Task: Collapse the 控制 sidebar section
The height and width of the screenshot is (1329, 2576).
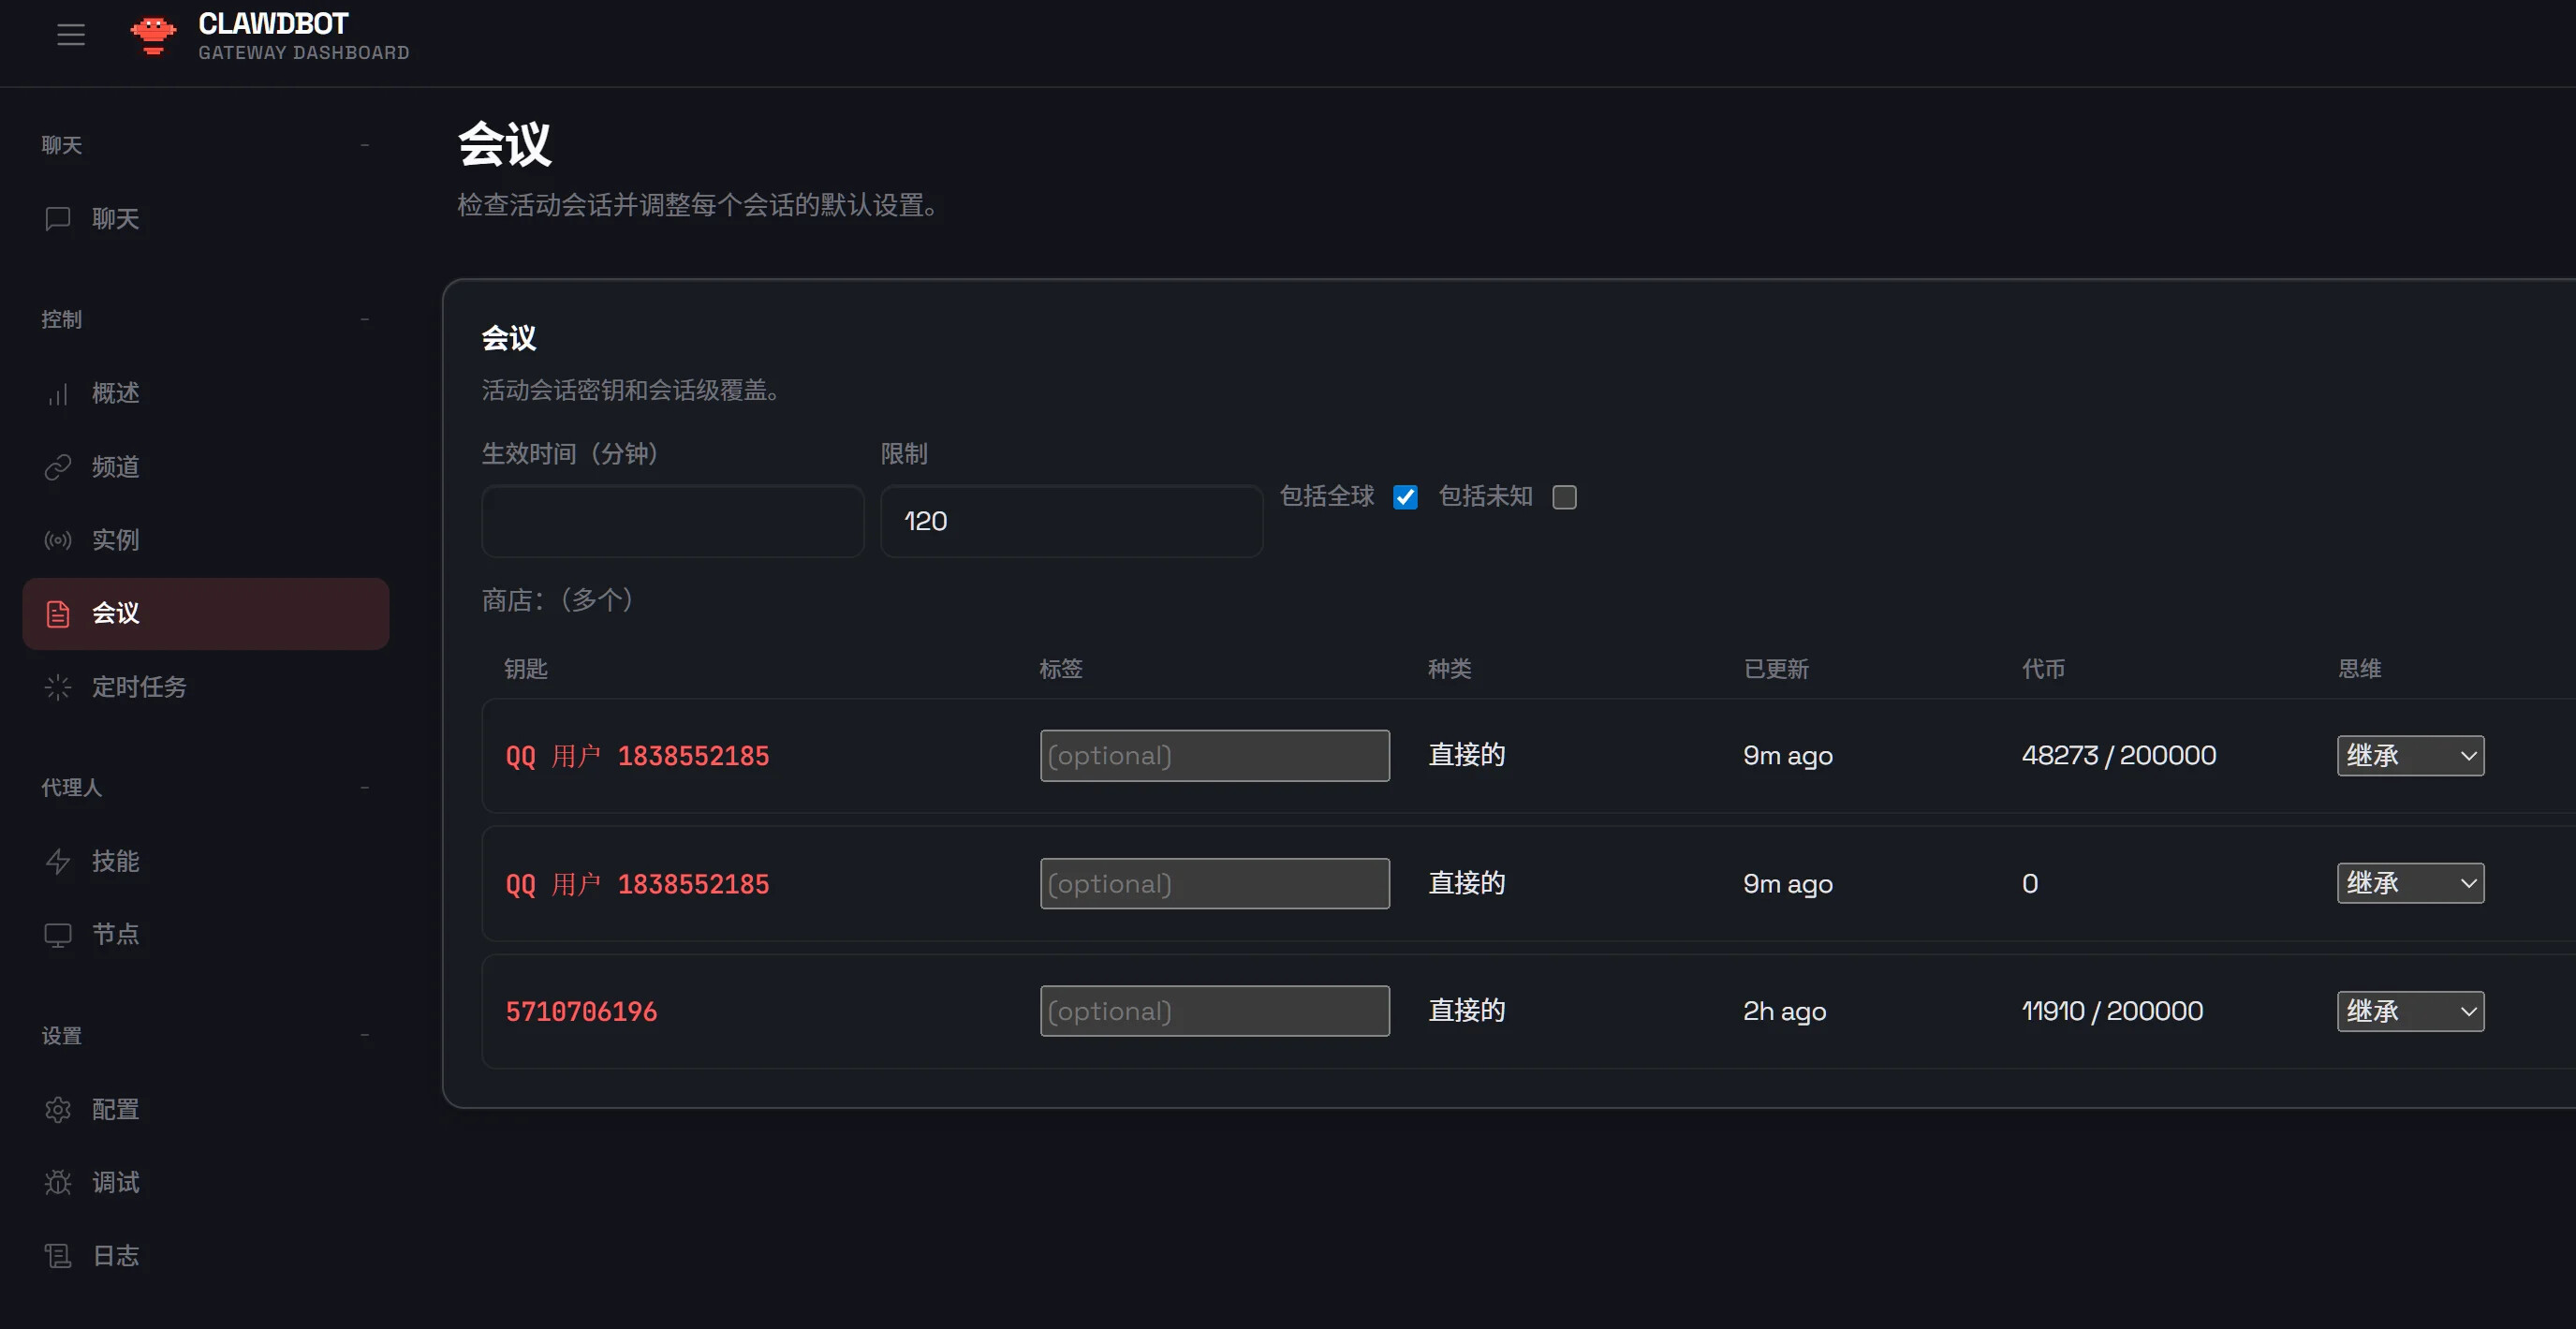Action: [364, 320]
